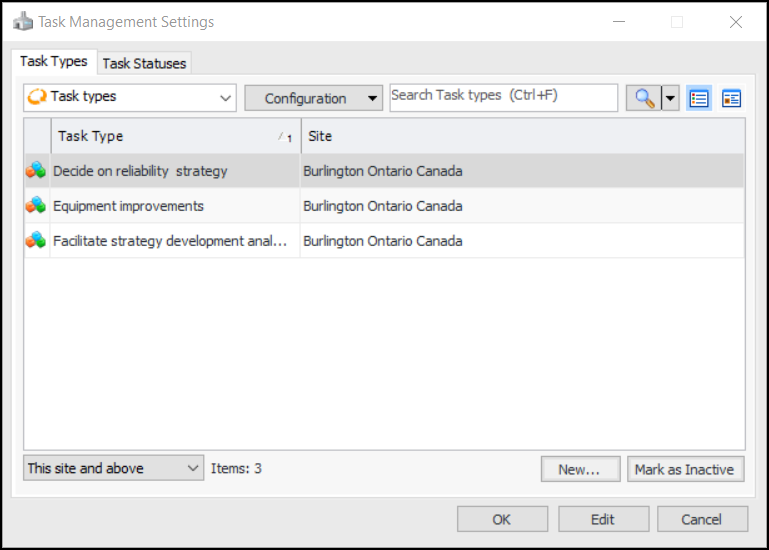Click icon of Equipment improvements row
This screenshot has width=769, height=550.
[x=36, y=206]
